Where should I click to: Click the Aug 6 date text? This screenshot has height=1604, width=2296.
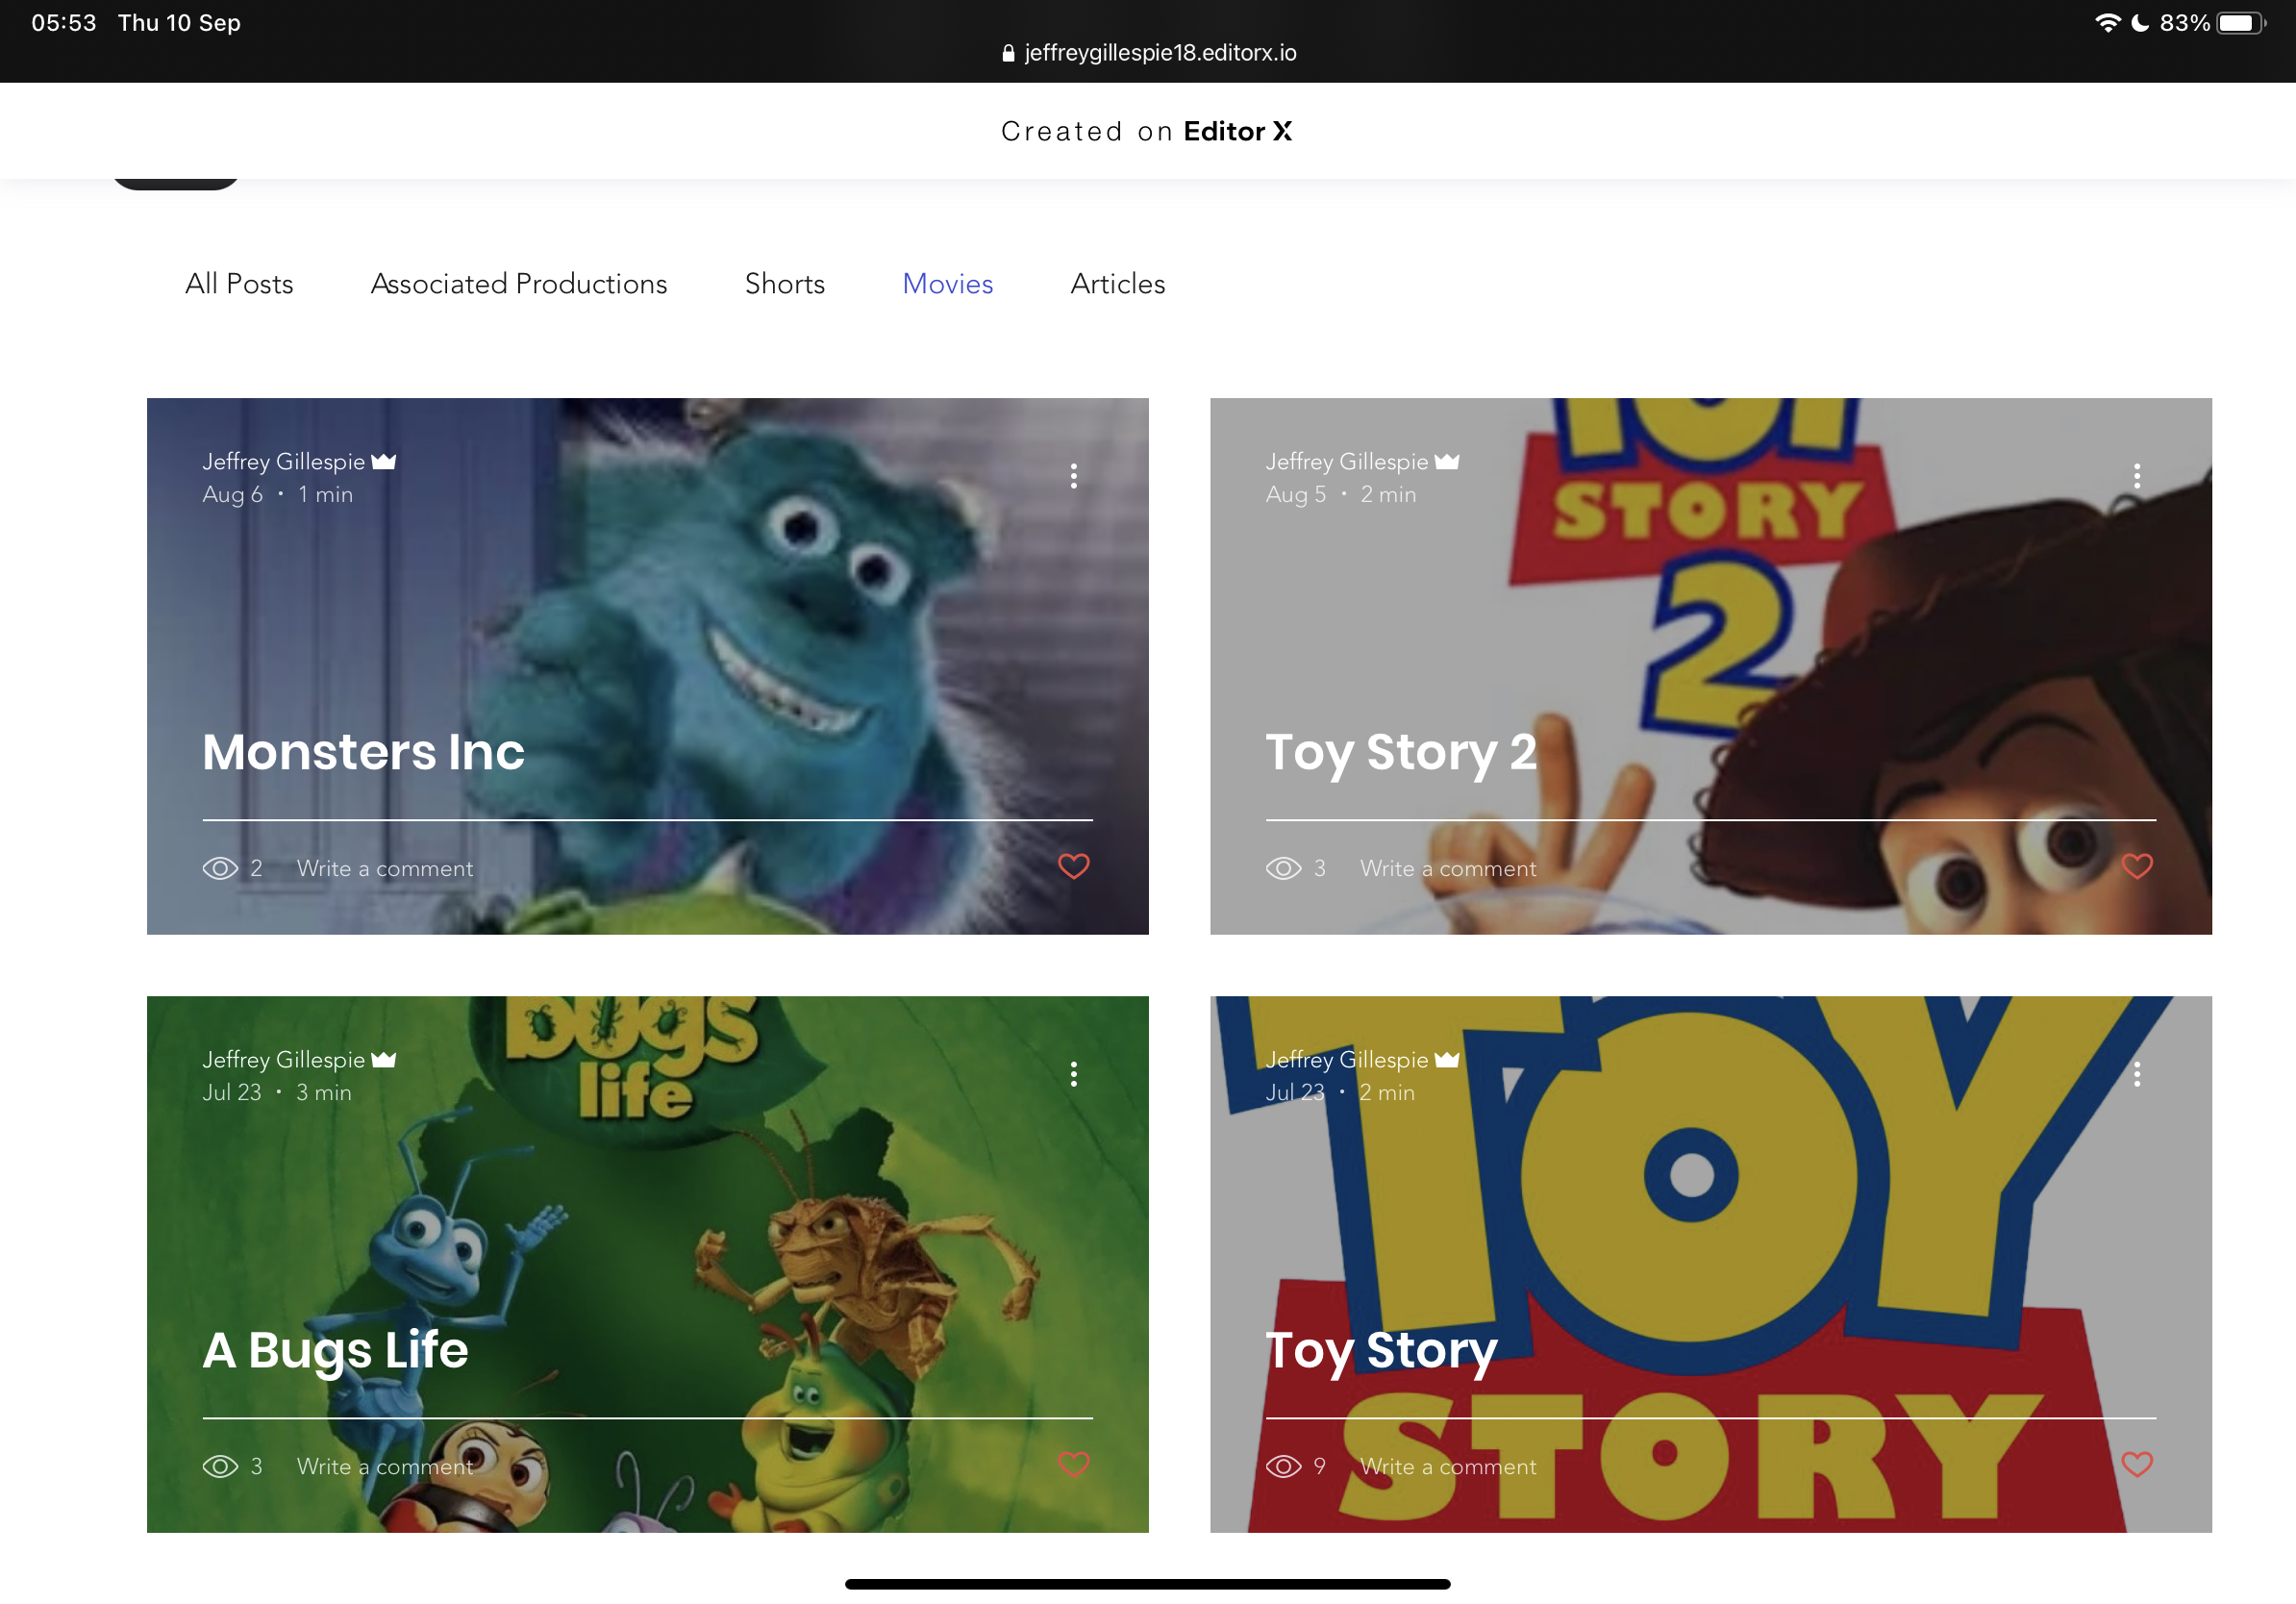click(x=232, y=494)
